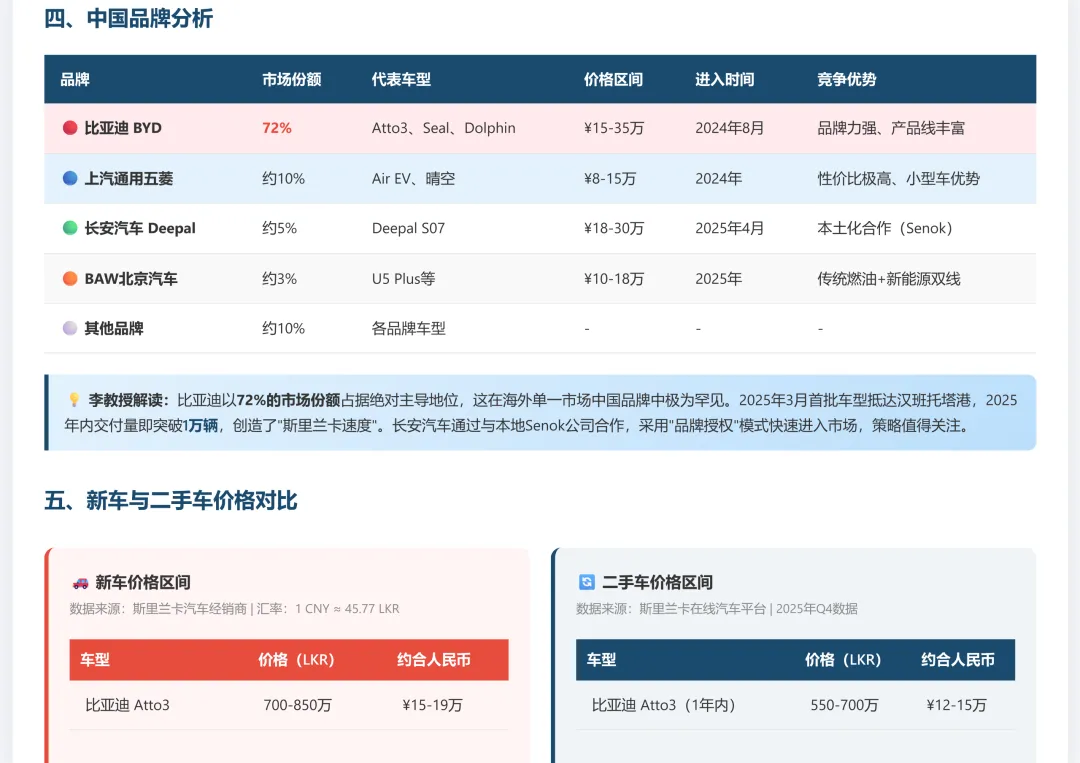Select 传统燃油+新能源双线 advantage text

tap(889, 278)
